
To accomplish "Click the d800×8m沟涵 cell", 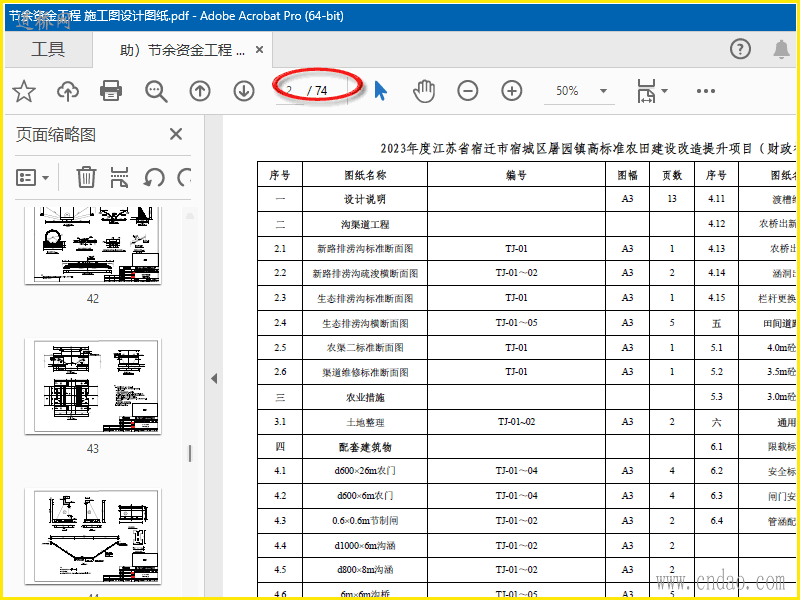I will point(365,570).
